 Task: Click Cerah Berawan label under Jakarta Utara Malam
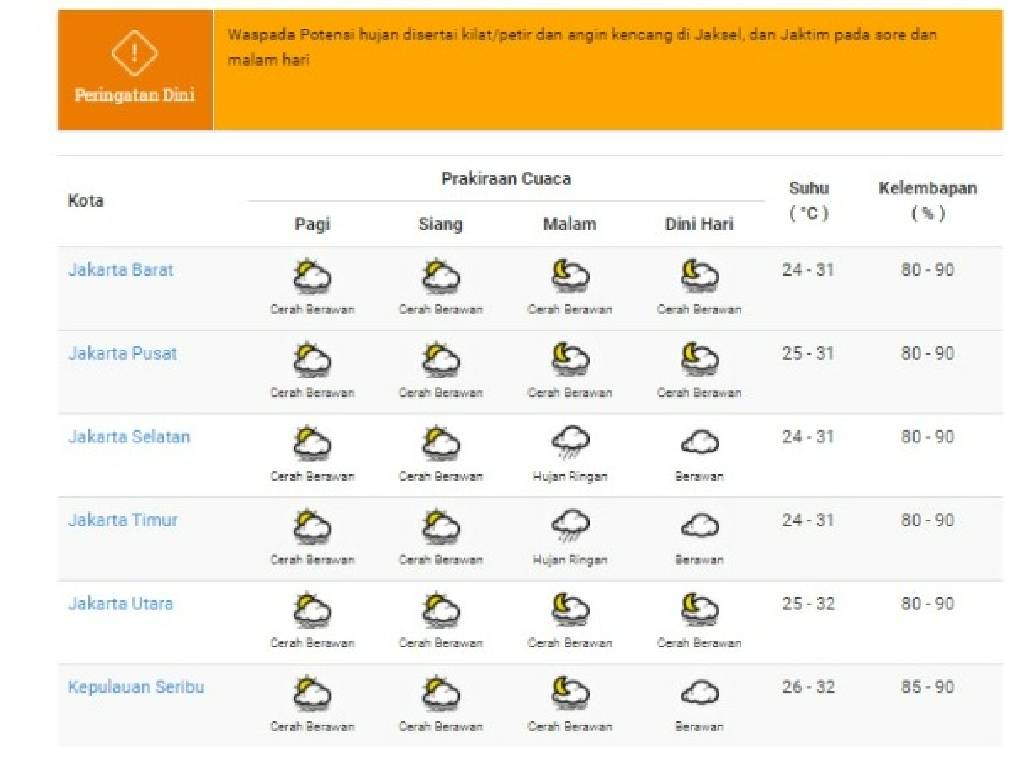569,643
